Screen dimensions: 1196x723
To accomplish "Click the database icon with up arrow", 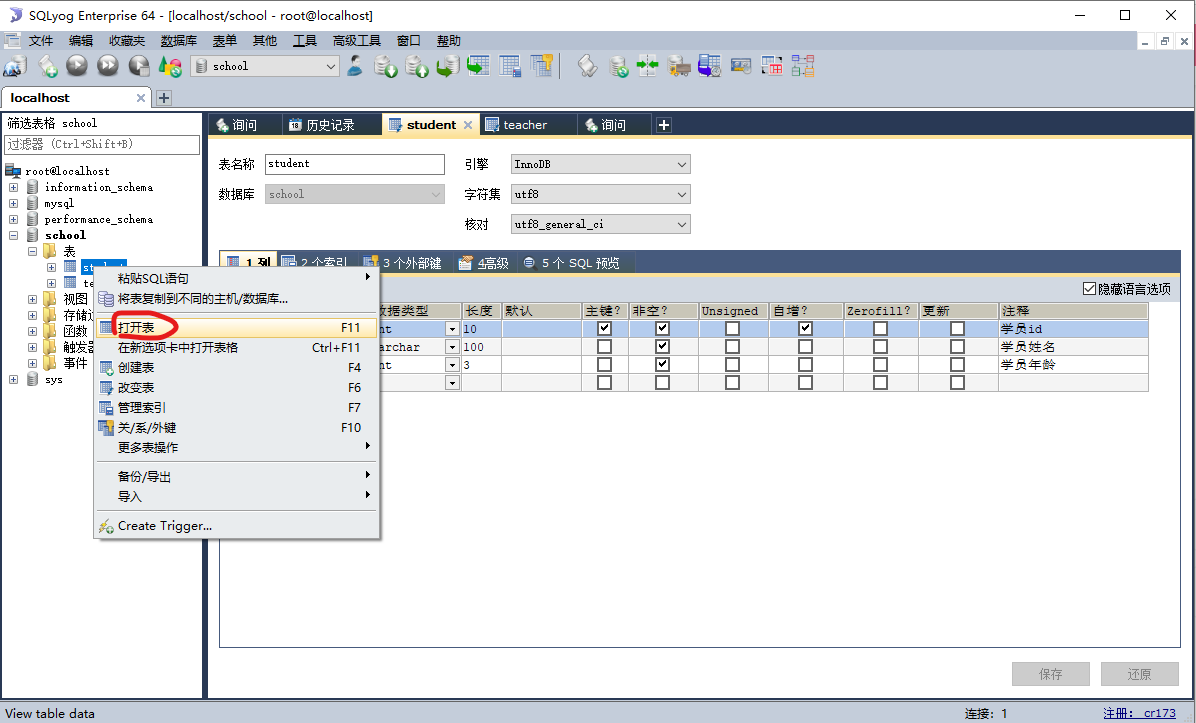I will (416, 66).
